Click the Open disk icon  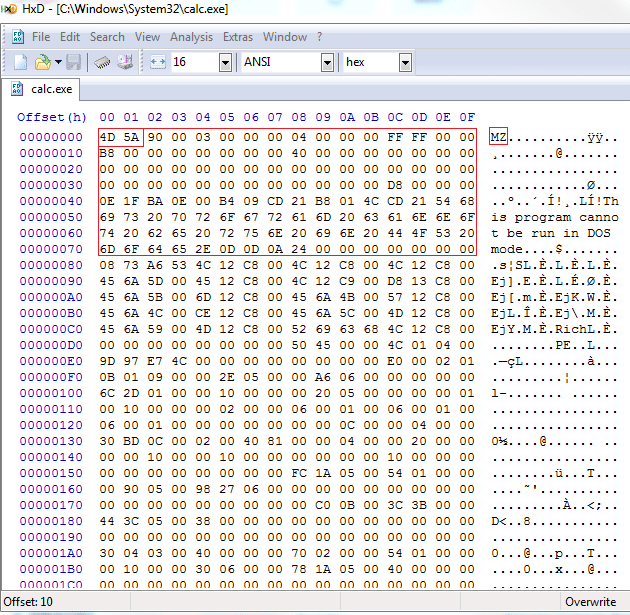125,62
